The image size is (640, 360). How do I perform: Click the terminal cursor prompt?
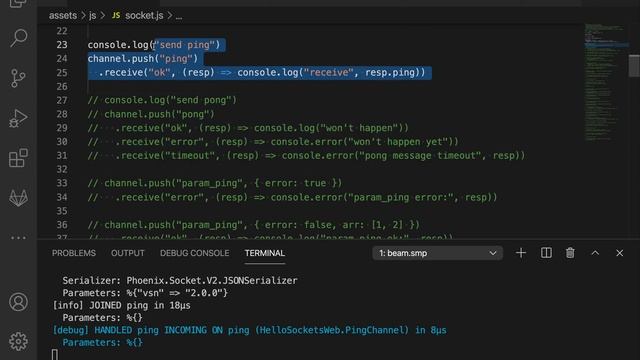click(55, 354)
